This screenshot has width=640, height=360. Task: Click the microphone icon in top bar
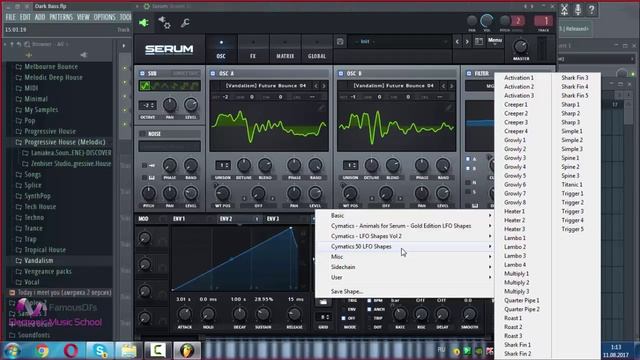coord(578,9)
